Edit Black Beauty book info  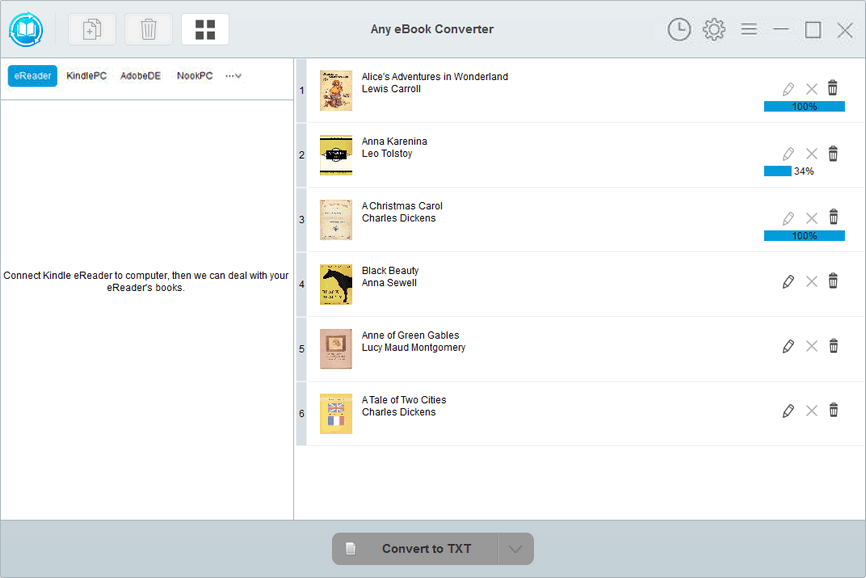click(788, 282)
